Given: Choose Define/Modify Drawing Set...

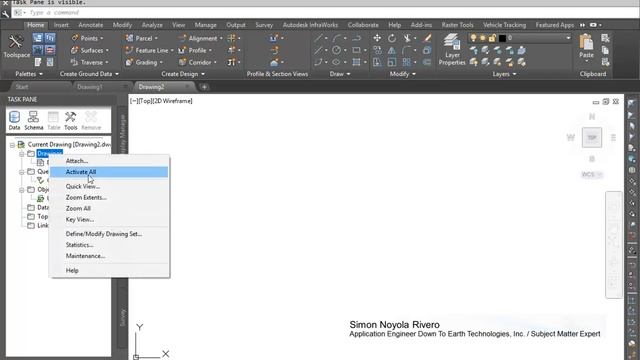Looking at the screenshot, I should (x=109, y=234).
